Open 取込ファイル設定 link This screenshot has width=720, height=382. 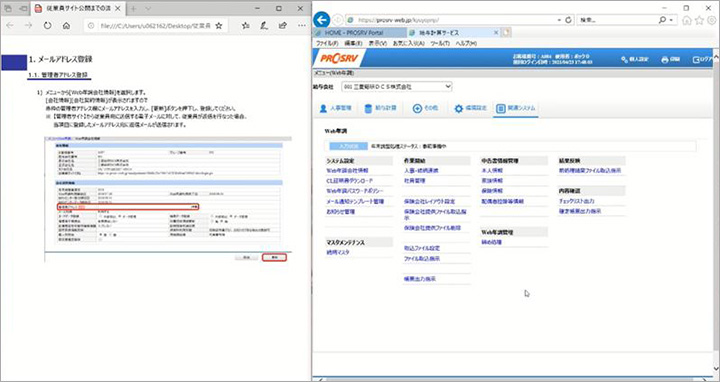coord(422,248)
